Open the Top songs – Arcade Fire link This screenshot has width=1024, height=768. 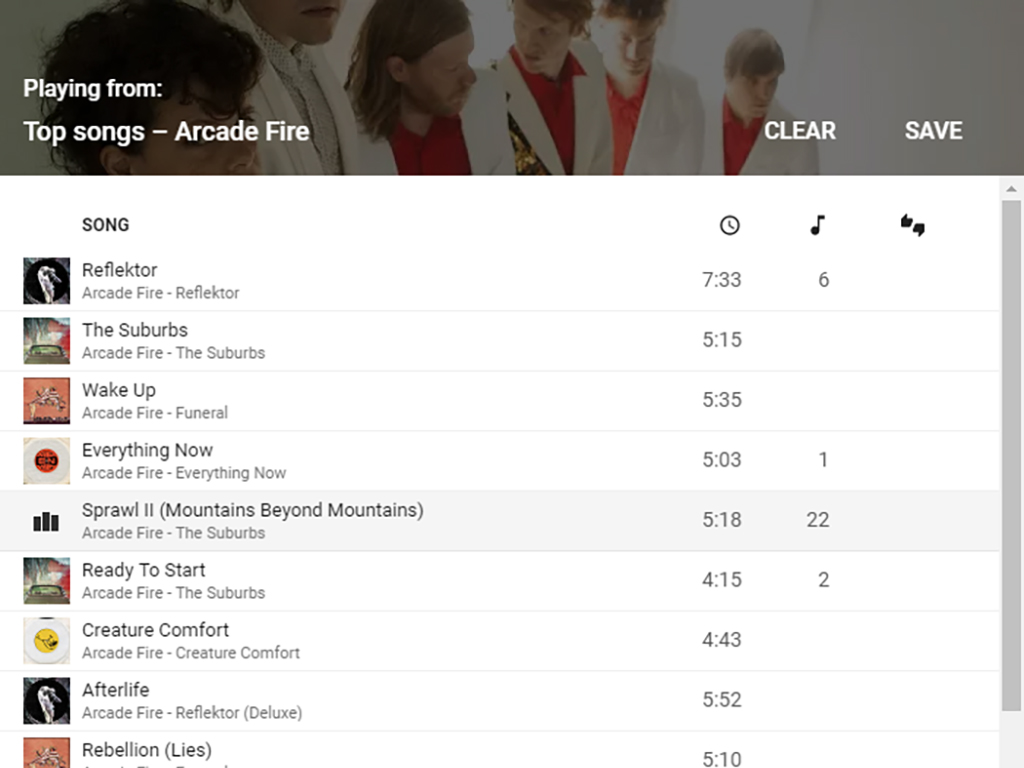[167, 131]
